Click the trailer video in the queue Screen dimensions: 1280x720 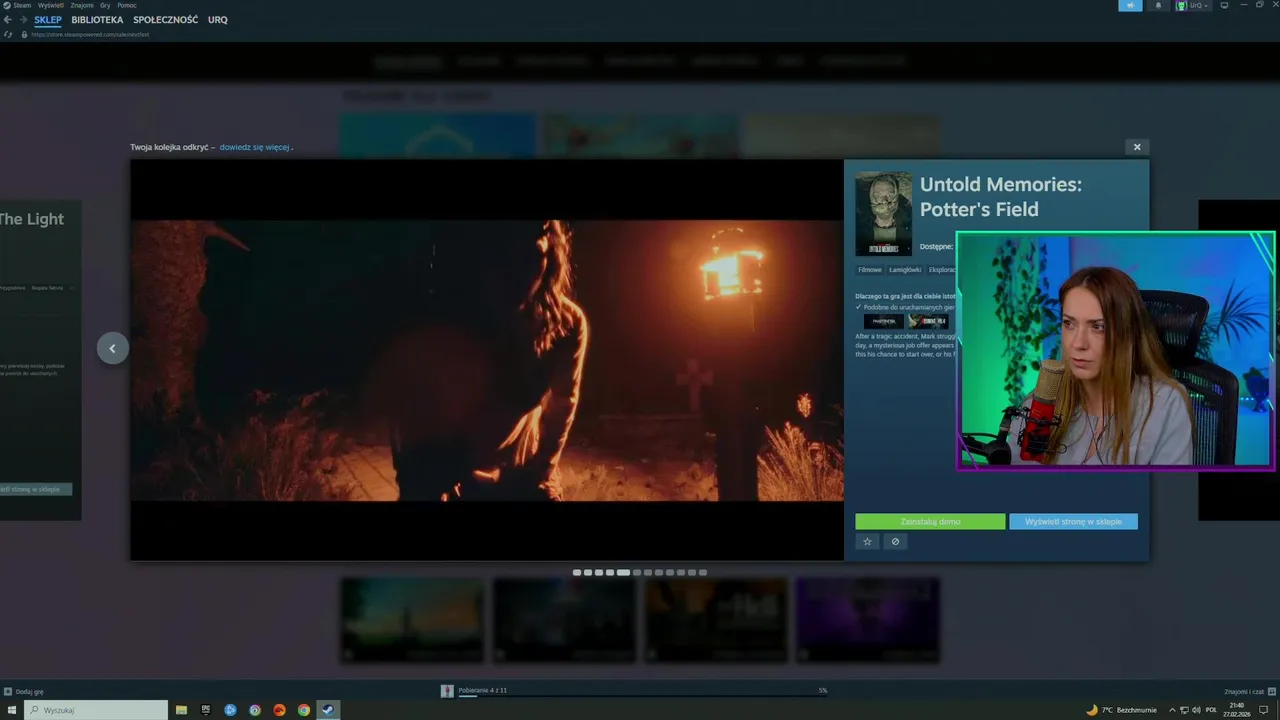(487, 360)
